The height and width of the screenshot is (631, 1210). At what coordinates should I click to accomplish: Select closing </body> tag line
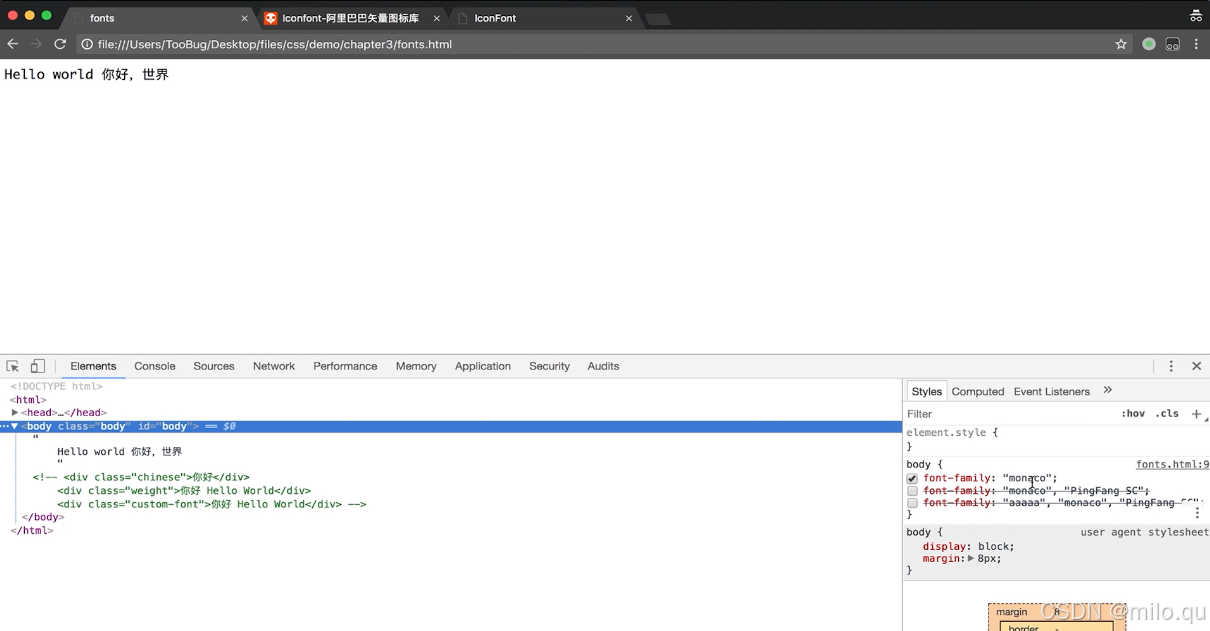tap(42, 517)
